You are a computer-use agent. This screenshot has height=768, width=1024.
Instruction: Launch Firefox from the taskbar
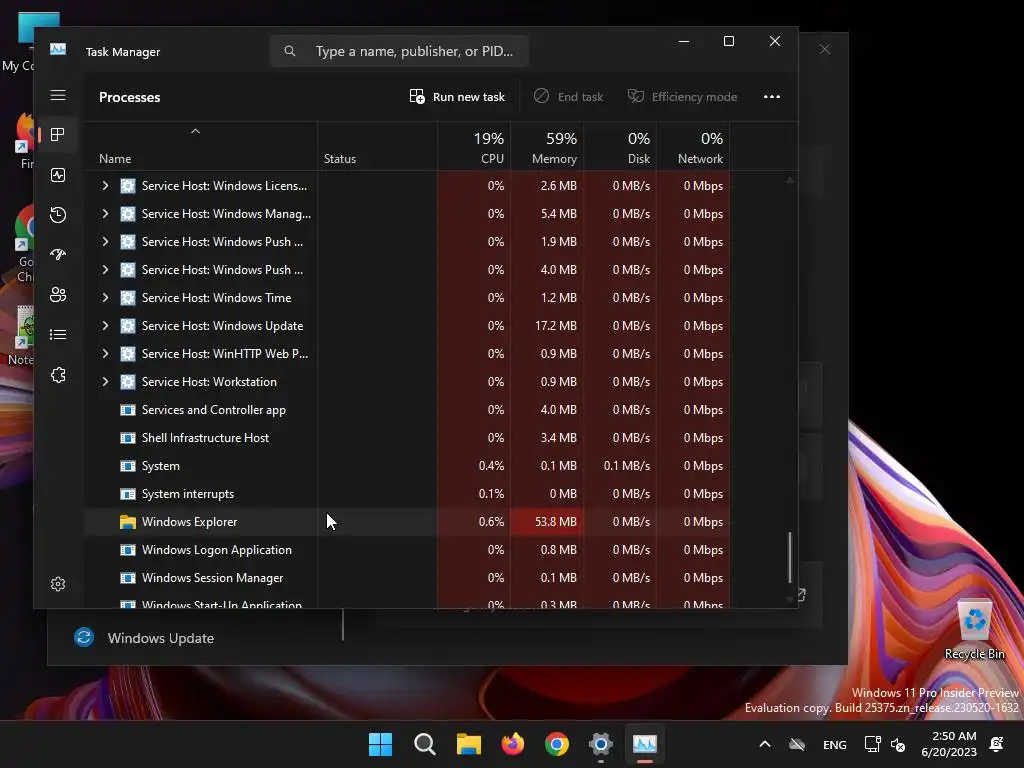(x=513, y=744)
